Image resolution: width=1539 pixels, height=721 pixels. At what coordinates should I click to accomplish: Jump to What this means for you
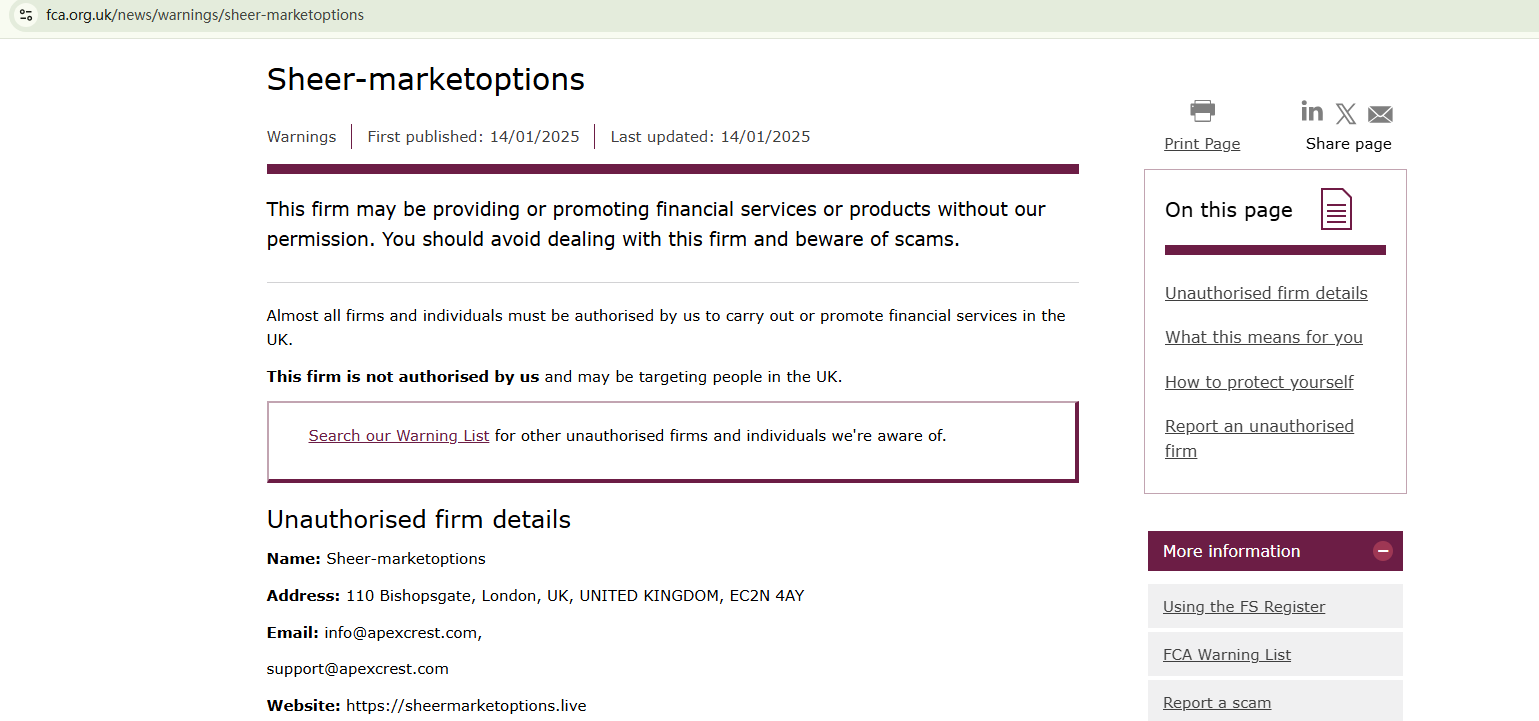(x=1264, y=337)
